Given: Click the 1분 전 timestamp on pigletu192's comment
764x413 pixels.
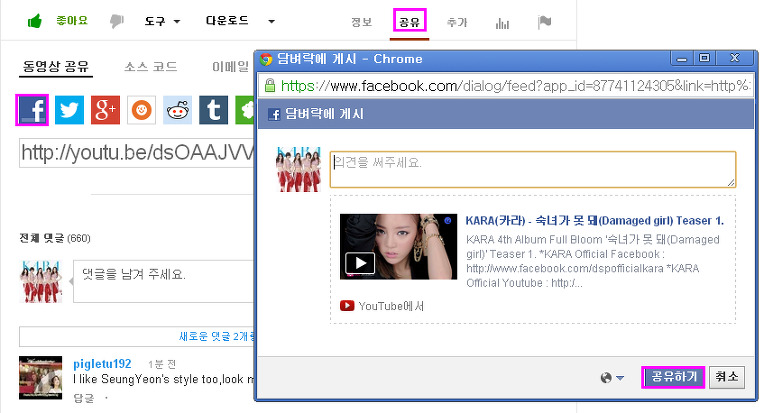Looking at the screenshot, I should [x=162, y=364].
